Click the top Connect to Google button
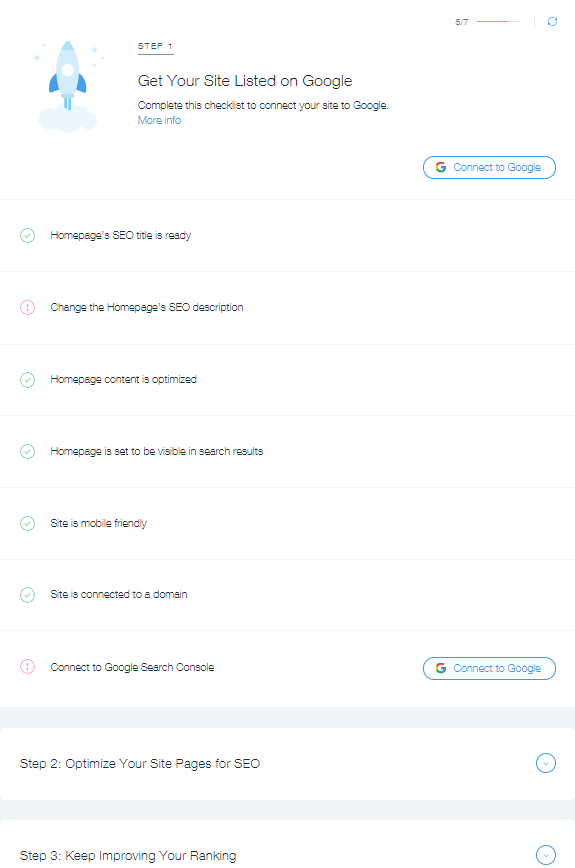Viewport: 575px width, 868px height. coord(489,167)
